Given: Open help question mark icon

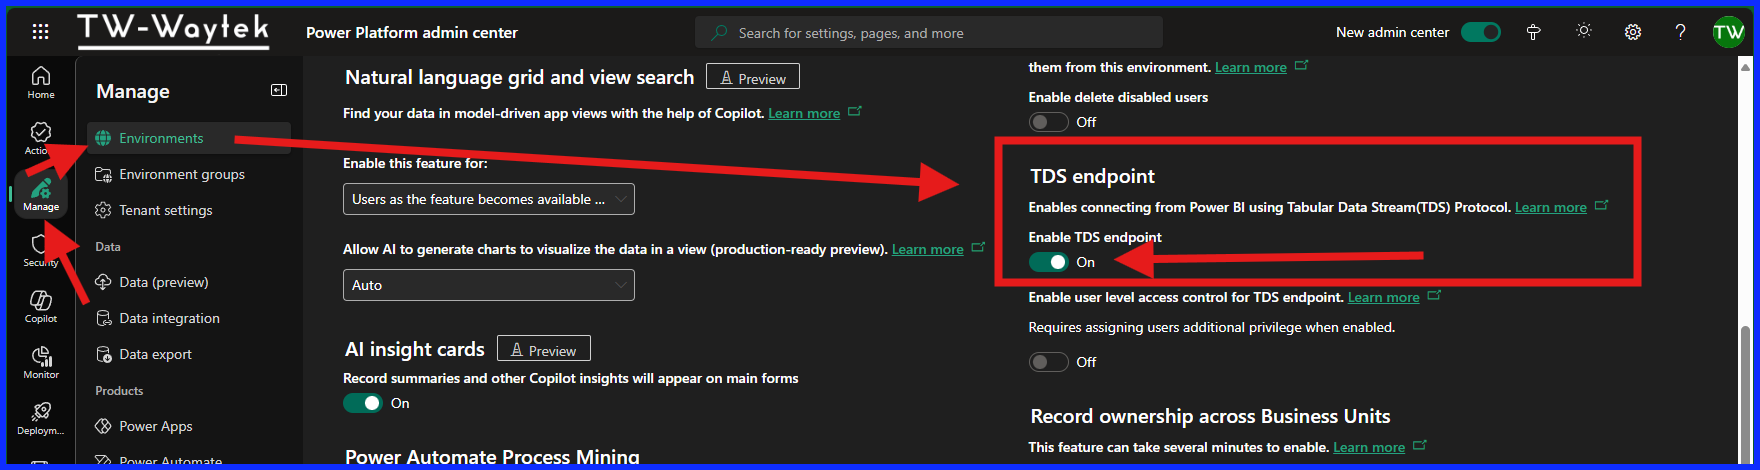Looking at the screenshot, I should (x=1680, y=32).
